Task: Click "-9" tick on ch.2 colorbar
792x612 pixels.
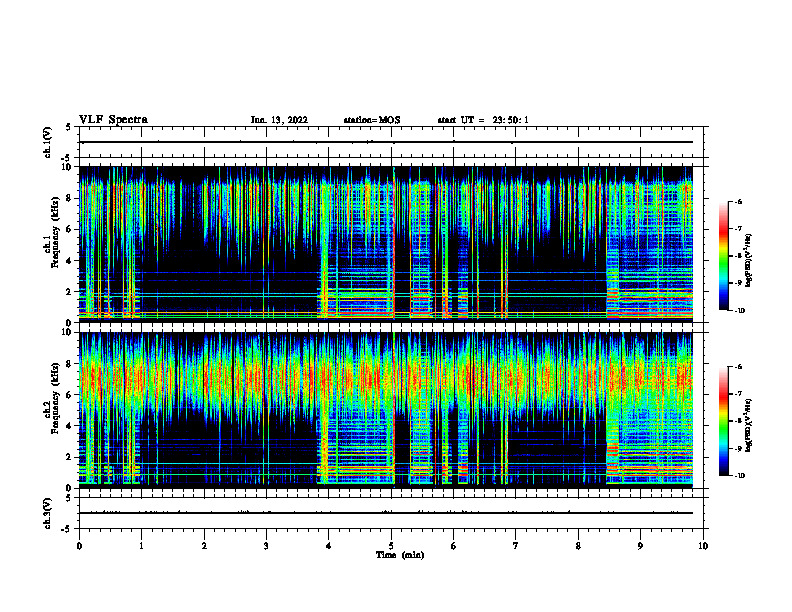Action: click(x=738, y=448)
